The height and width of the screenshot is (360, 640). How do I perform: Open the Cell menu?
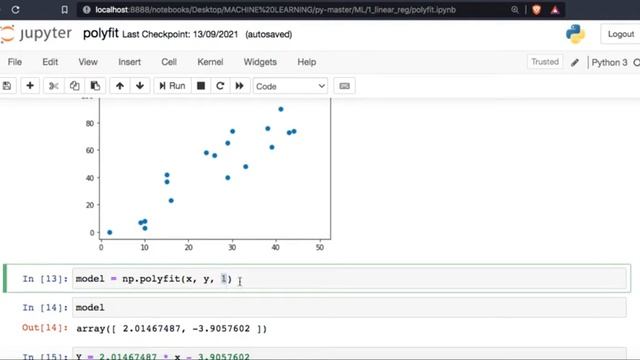[169, 62]
